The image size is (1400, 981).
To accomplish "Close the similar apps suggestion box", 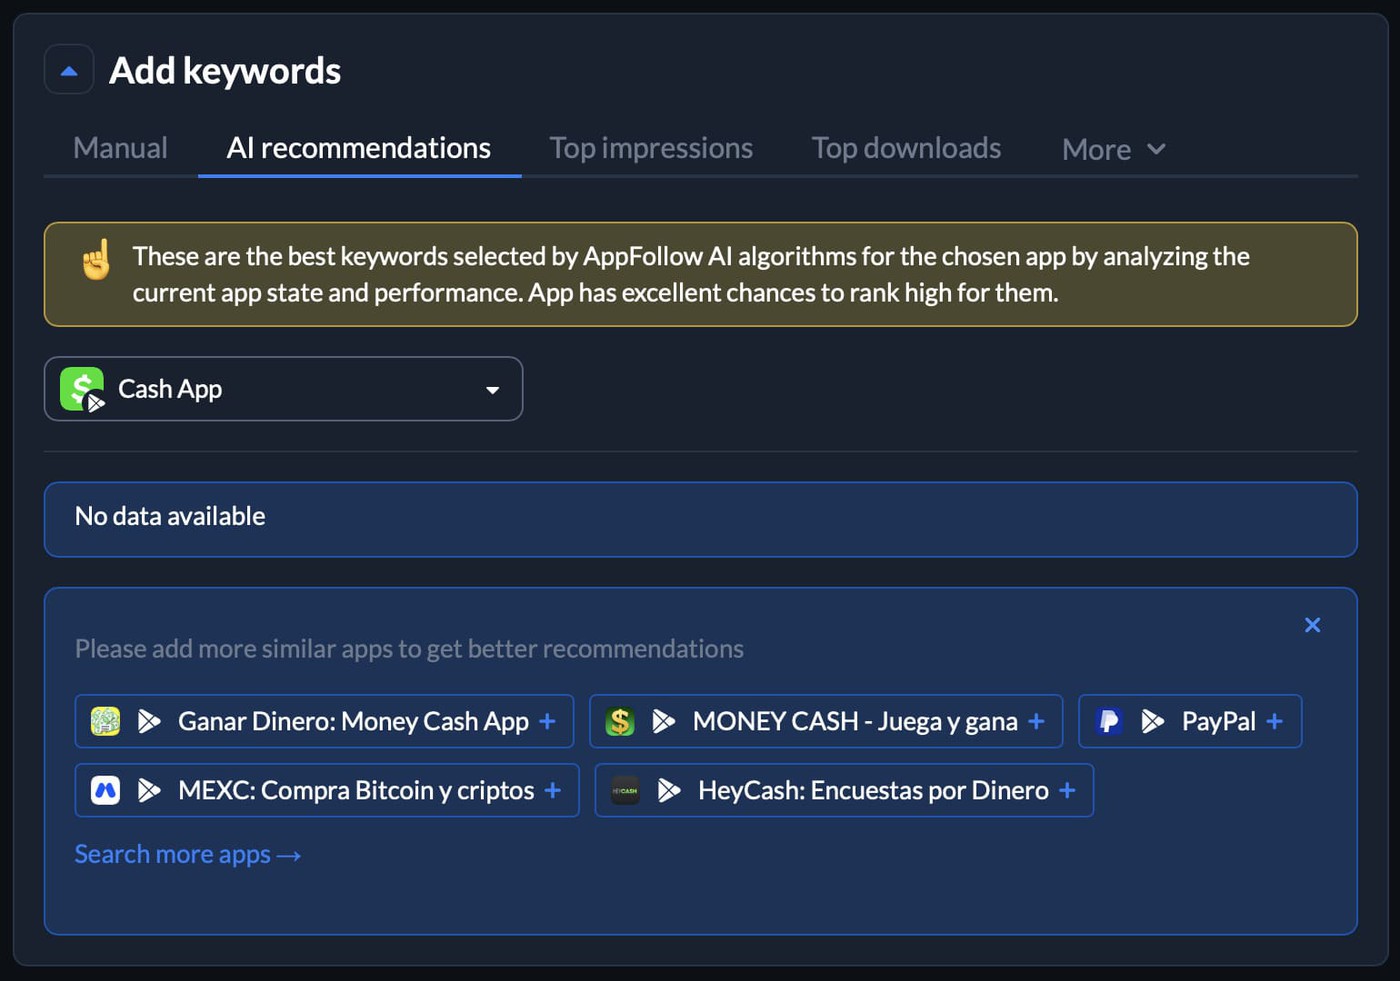I will pos(1313,625).
